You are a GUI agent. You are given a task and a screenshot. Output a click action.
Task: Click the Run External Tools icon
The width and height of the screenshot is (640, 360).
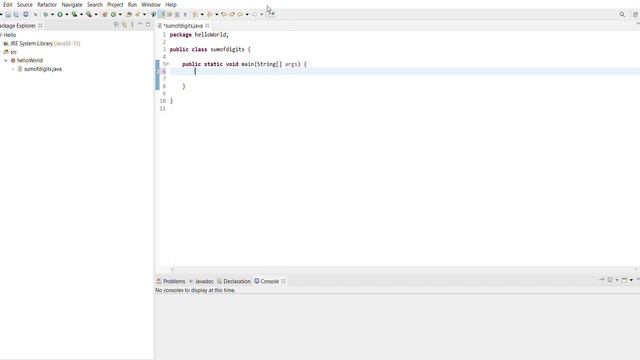pos(89,14)
